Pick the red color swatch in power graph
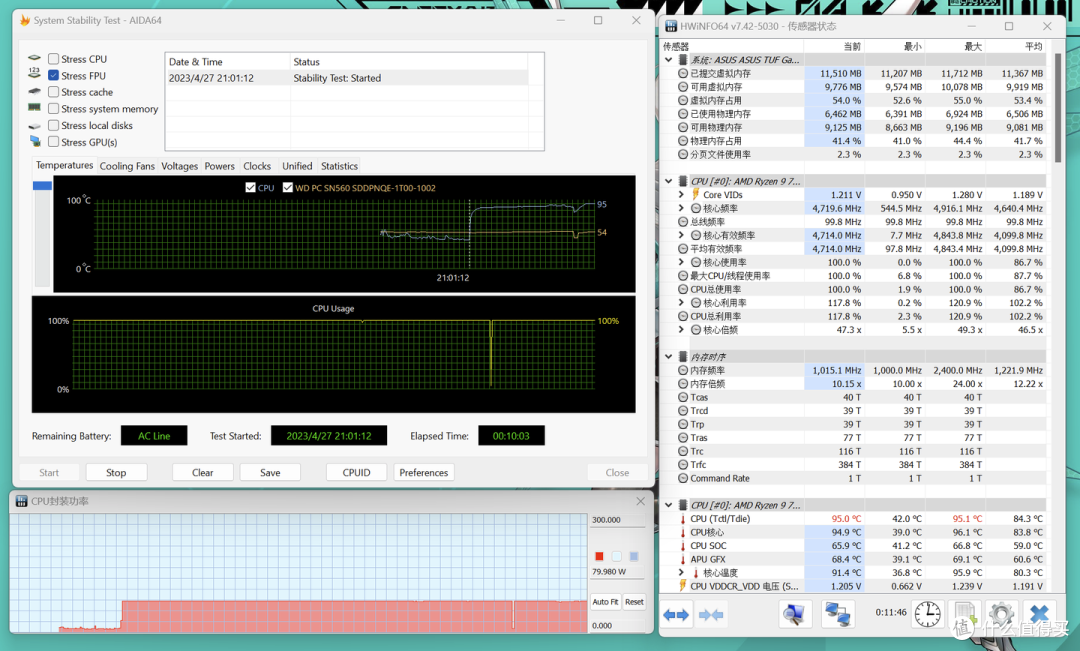The width and height of the screenshot is (1080, 651). (599, 556)
